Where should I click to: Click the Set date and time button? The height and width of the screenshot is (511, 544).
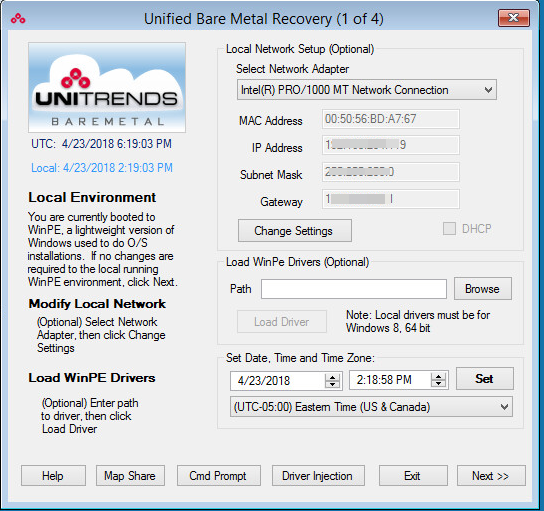(485, 378)
